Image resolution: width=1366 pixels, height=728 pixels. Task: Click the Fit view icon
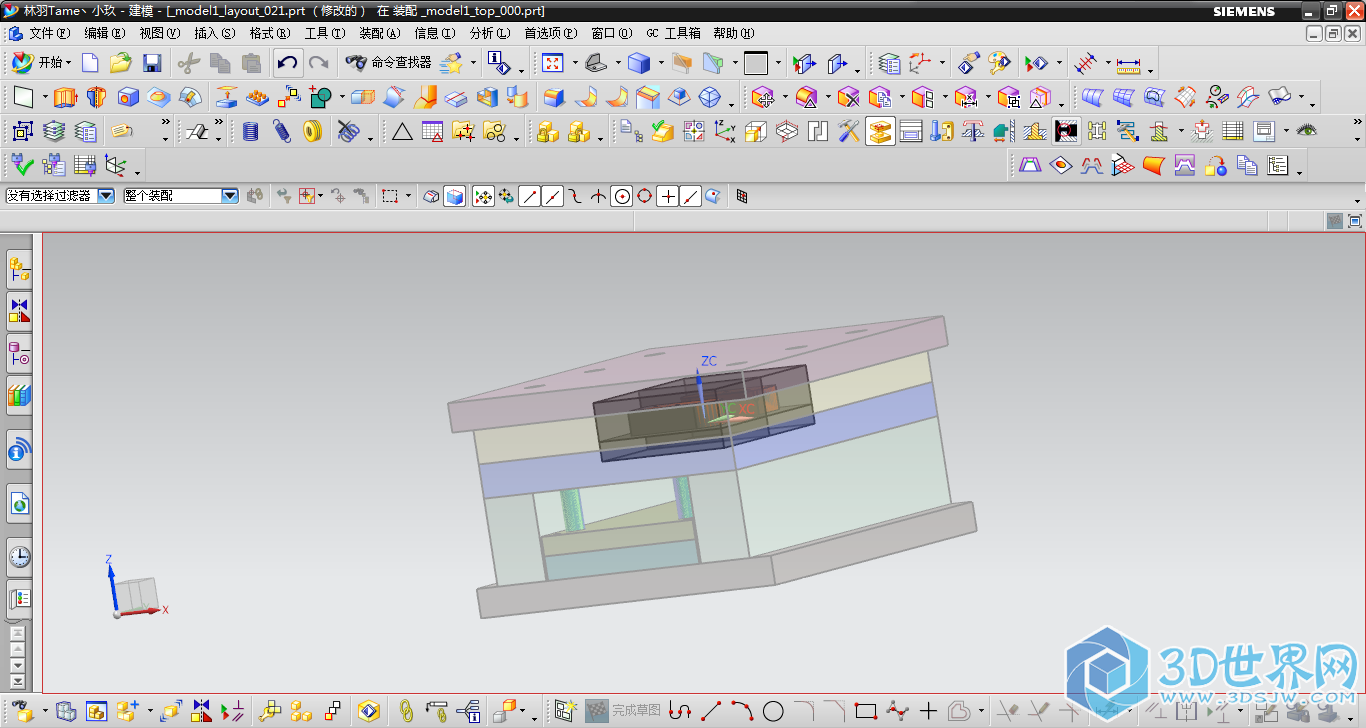coord(552,63)
